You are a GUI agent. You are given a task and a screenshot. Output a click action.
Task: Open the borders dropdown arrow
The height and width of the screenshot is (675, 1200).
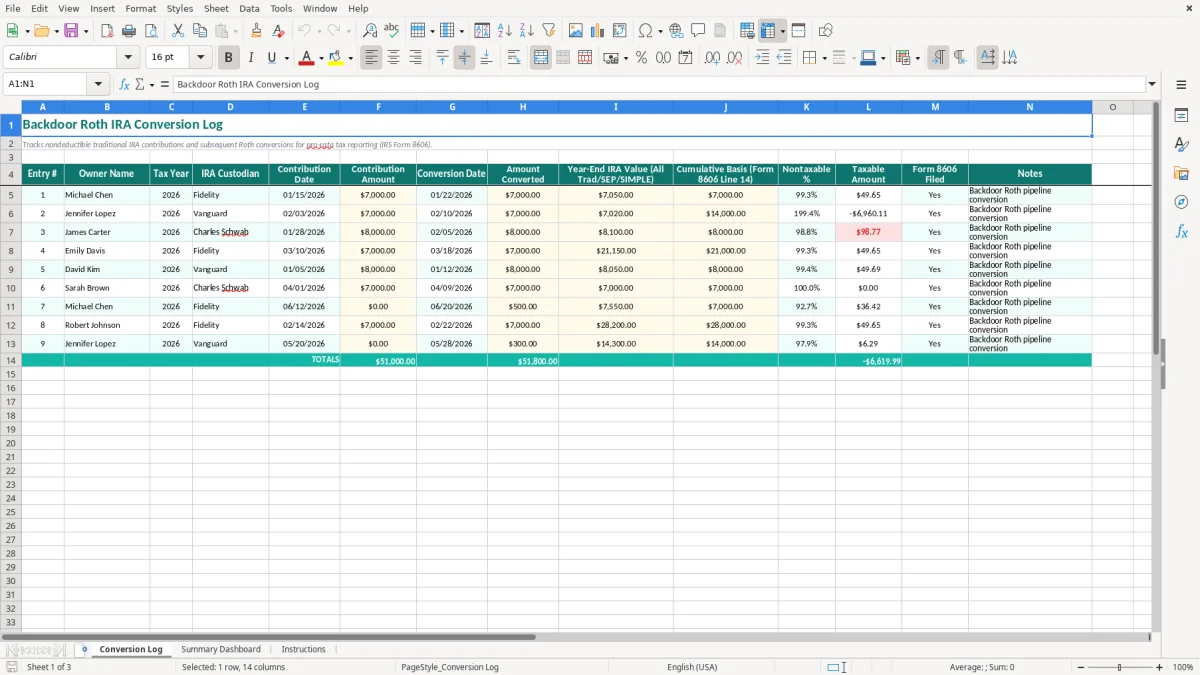[823, 58]
